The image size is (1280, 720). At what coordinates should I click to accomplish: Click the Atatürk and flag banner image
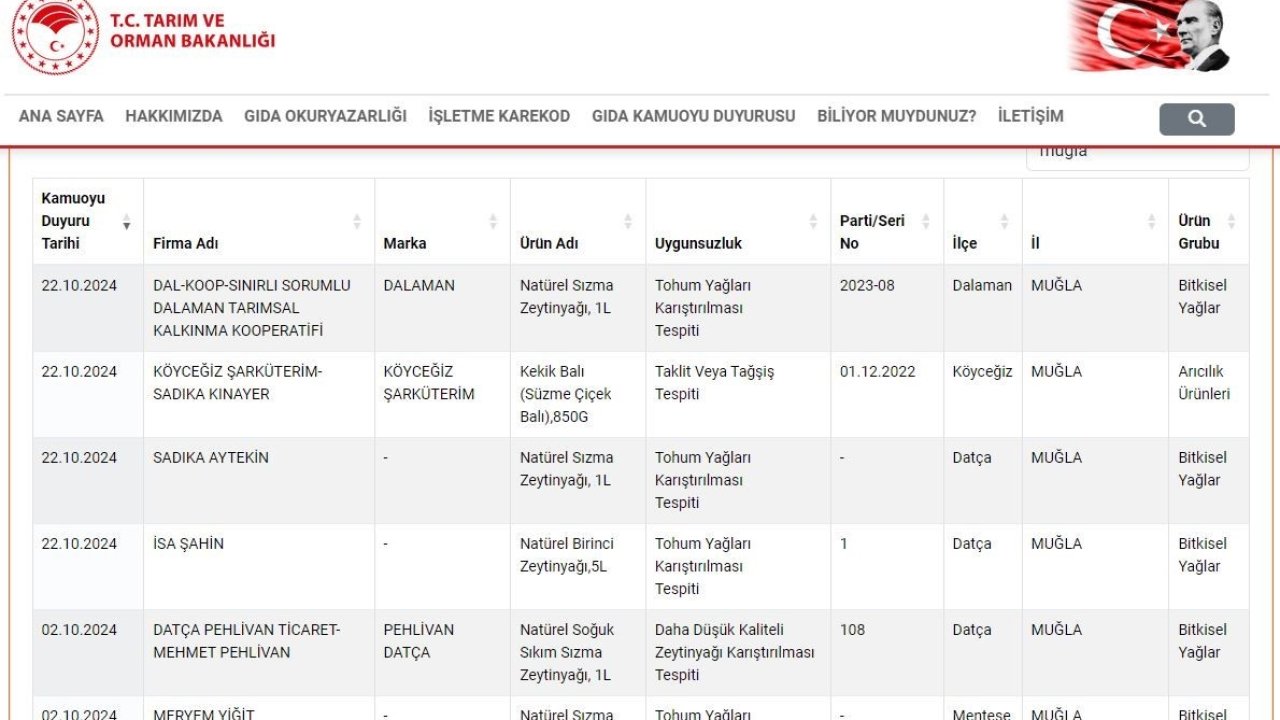click(1149, 36)
